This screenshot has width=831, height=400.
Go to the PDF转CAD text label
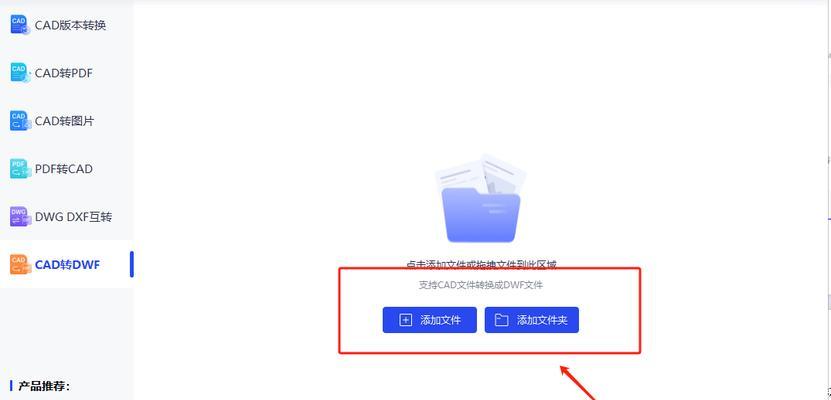[64, 169]
